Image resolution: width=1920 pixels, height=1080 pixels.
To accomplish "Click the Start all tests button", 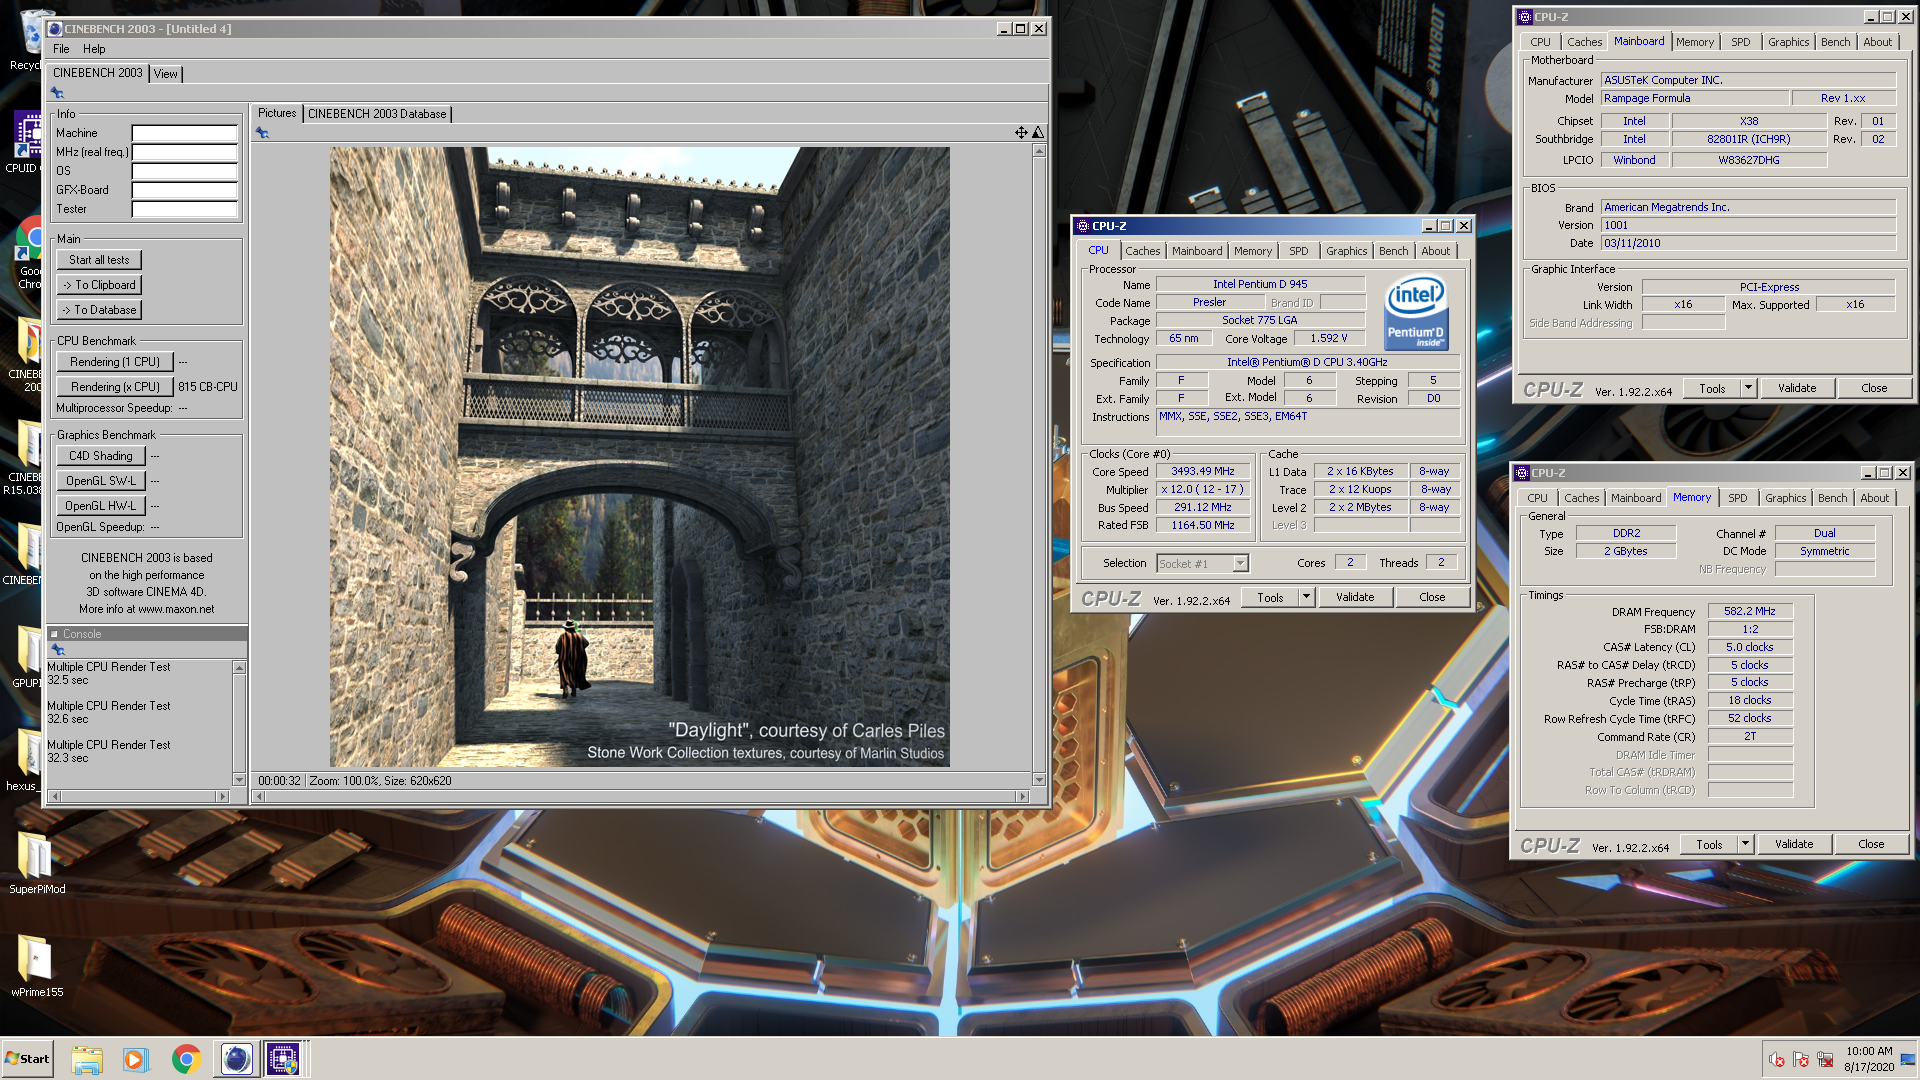I will pyautogui.click(x=99, y=260).
